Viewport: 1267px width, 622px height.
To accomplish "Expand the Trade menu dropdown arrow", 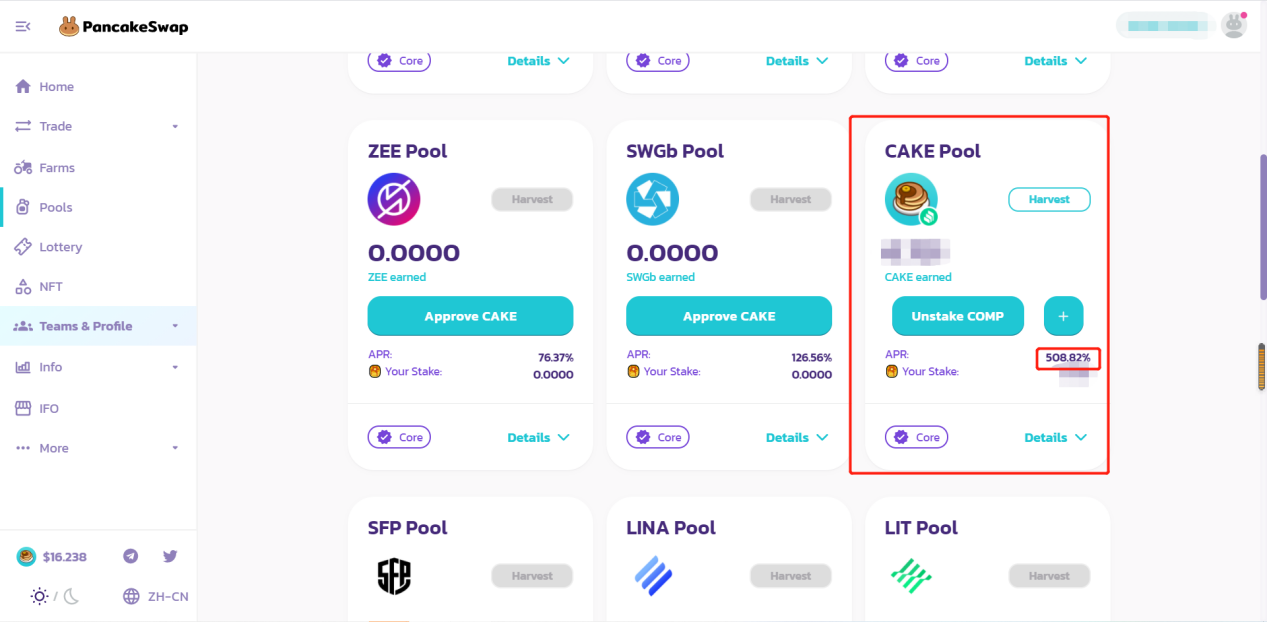I will click(175, 127).
